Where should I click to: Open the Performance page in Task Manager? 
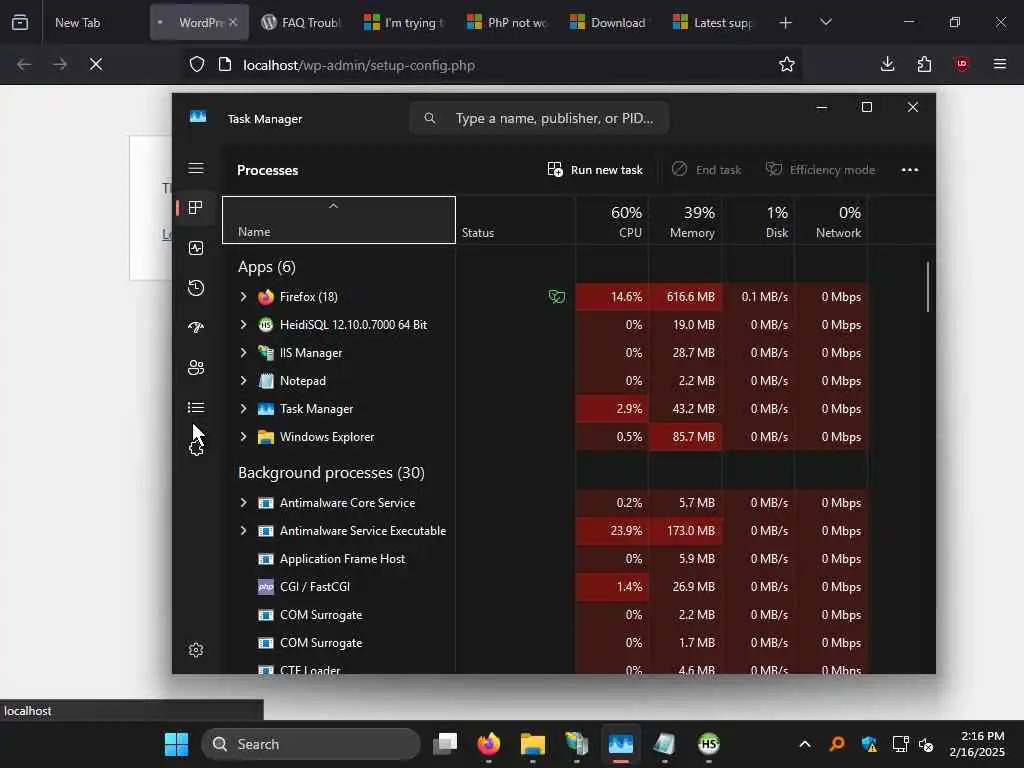196,248
